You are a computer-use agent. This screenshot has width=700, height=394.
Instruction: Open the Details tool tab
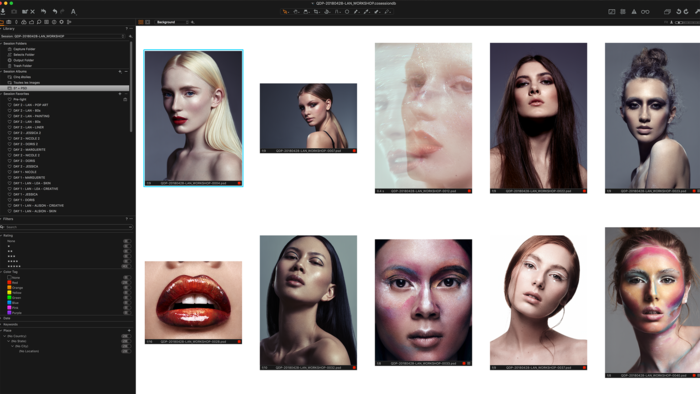(39, 22)
